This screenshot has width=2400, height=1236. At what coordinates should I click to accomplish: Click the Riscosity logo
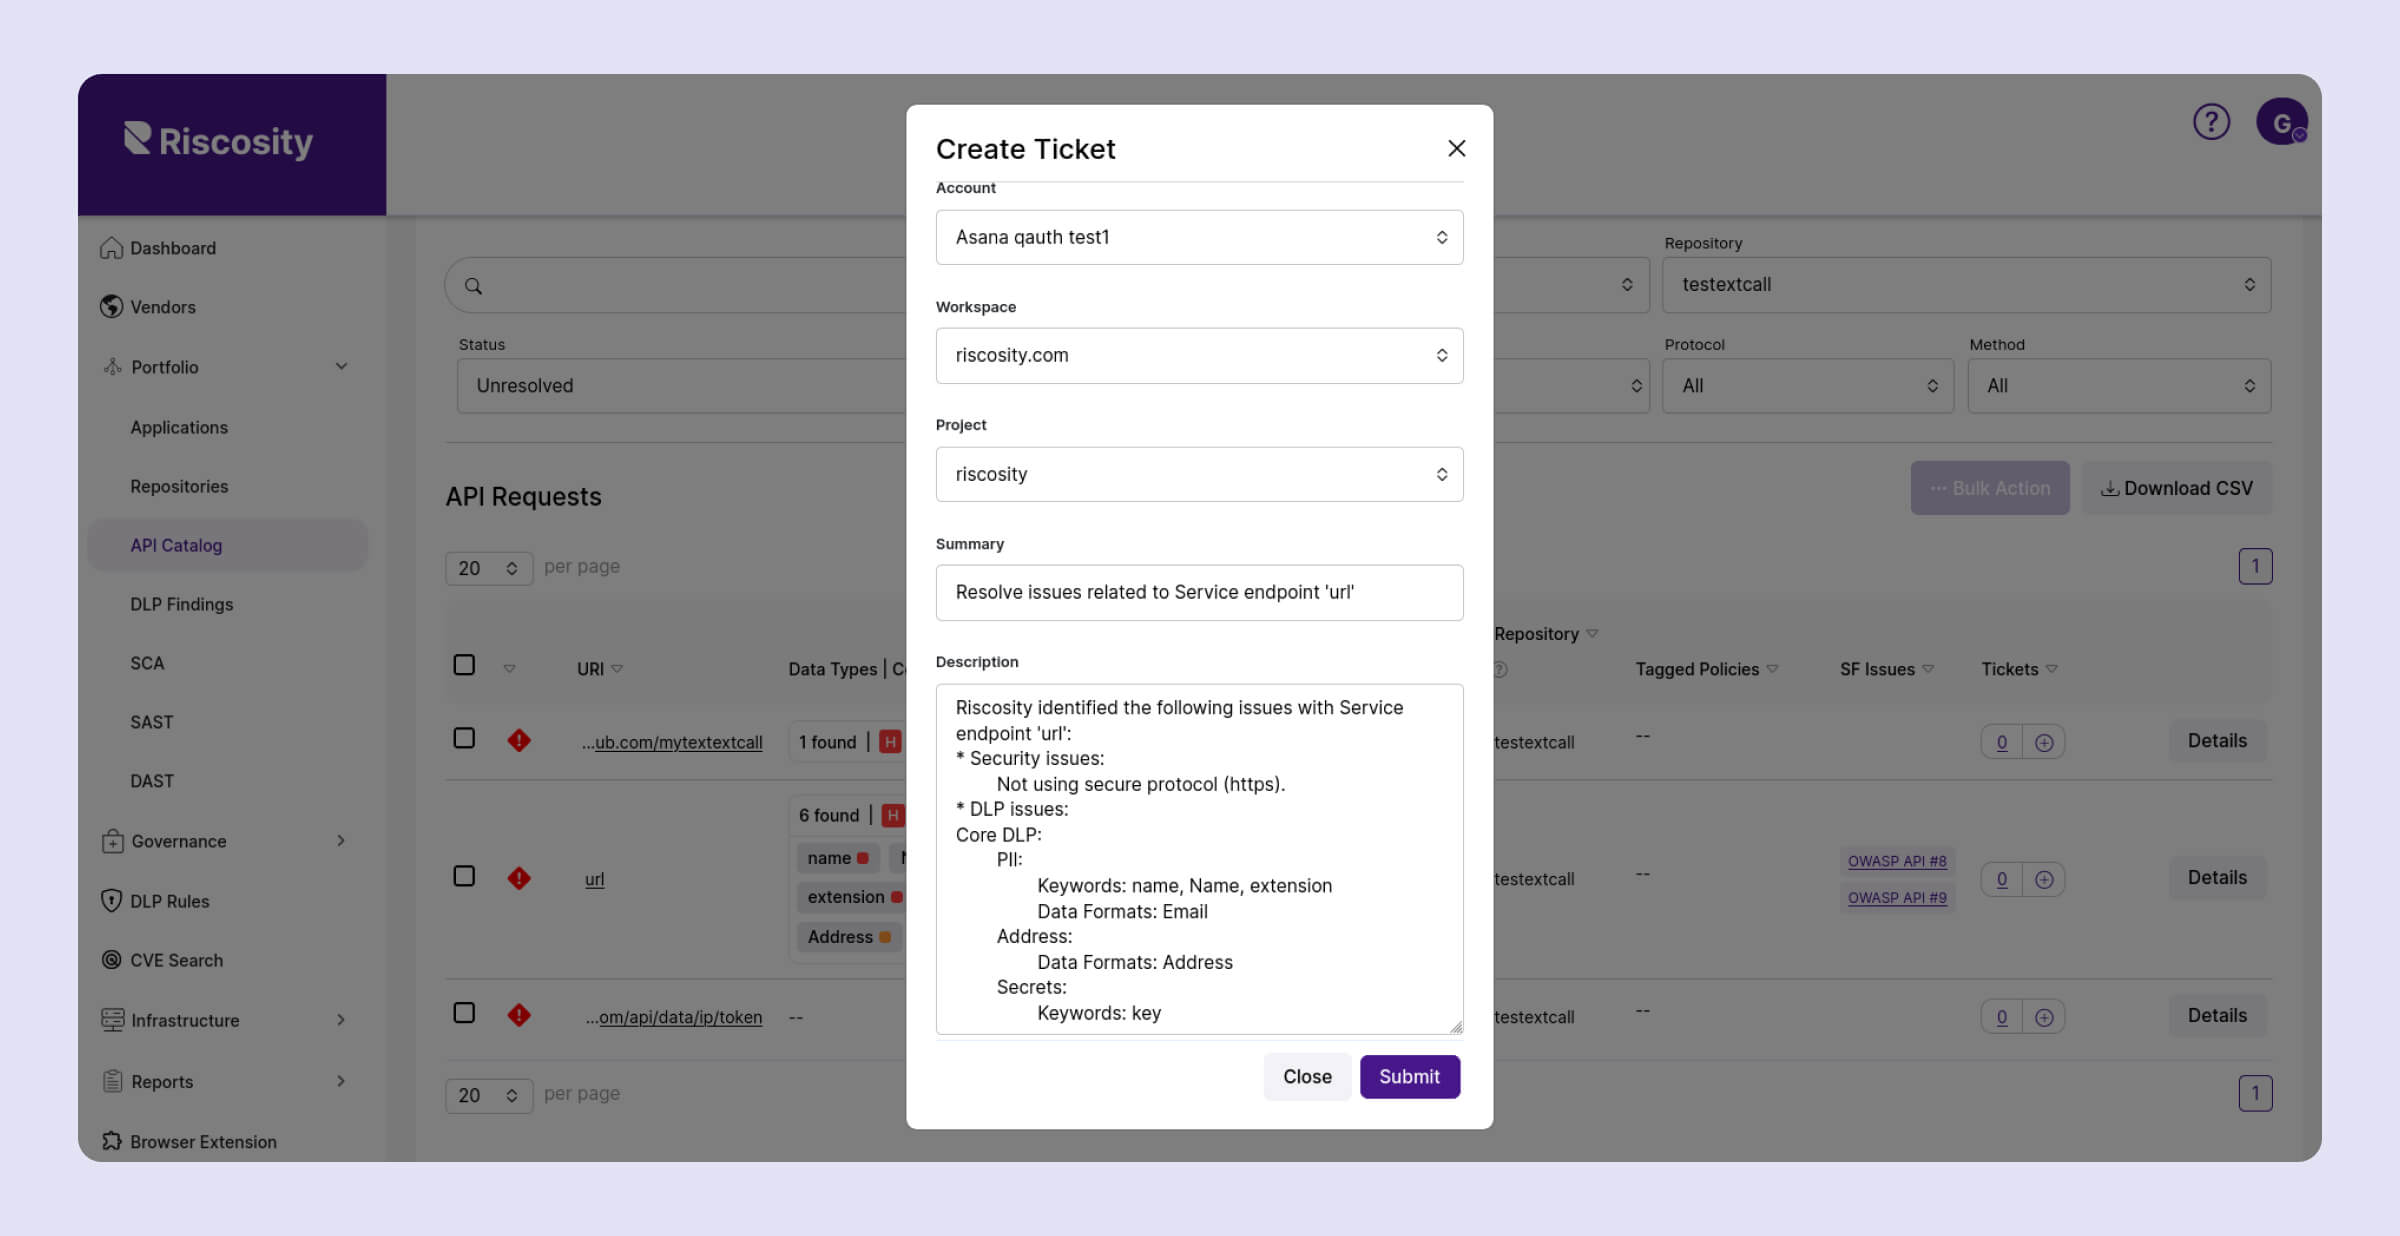(218, 141)
